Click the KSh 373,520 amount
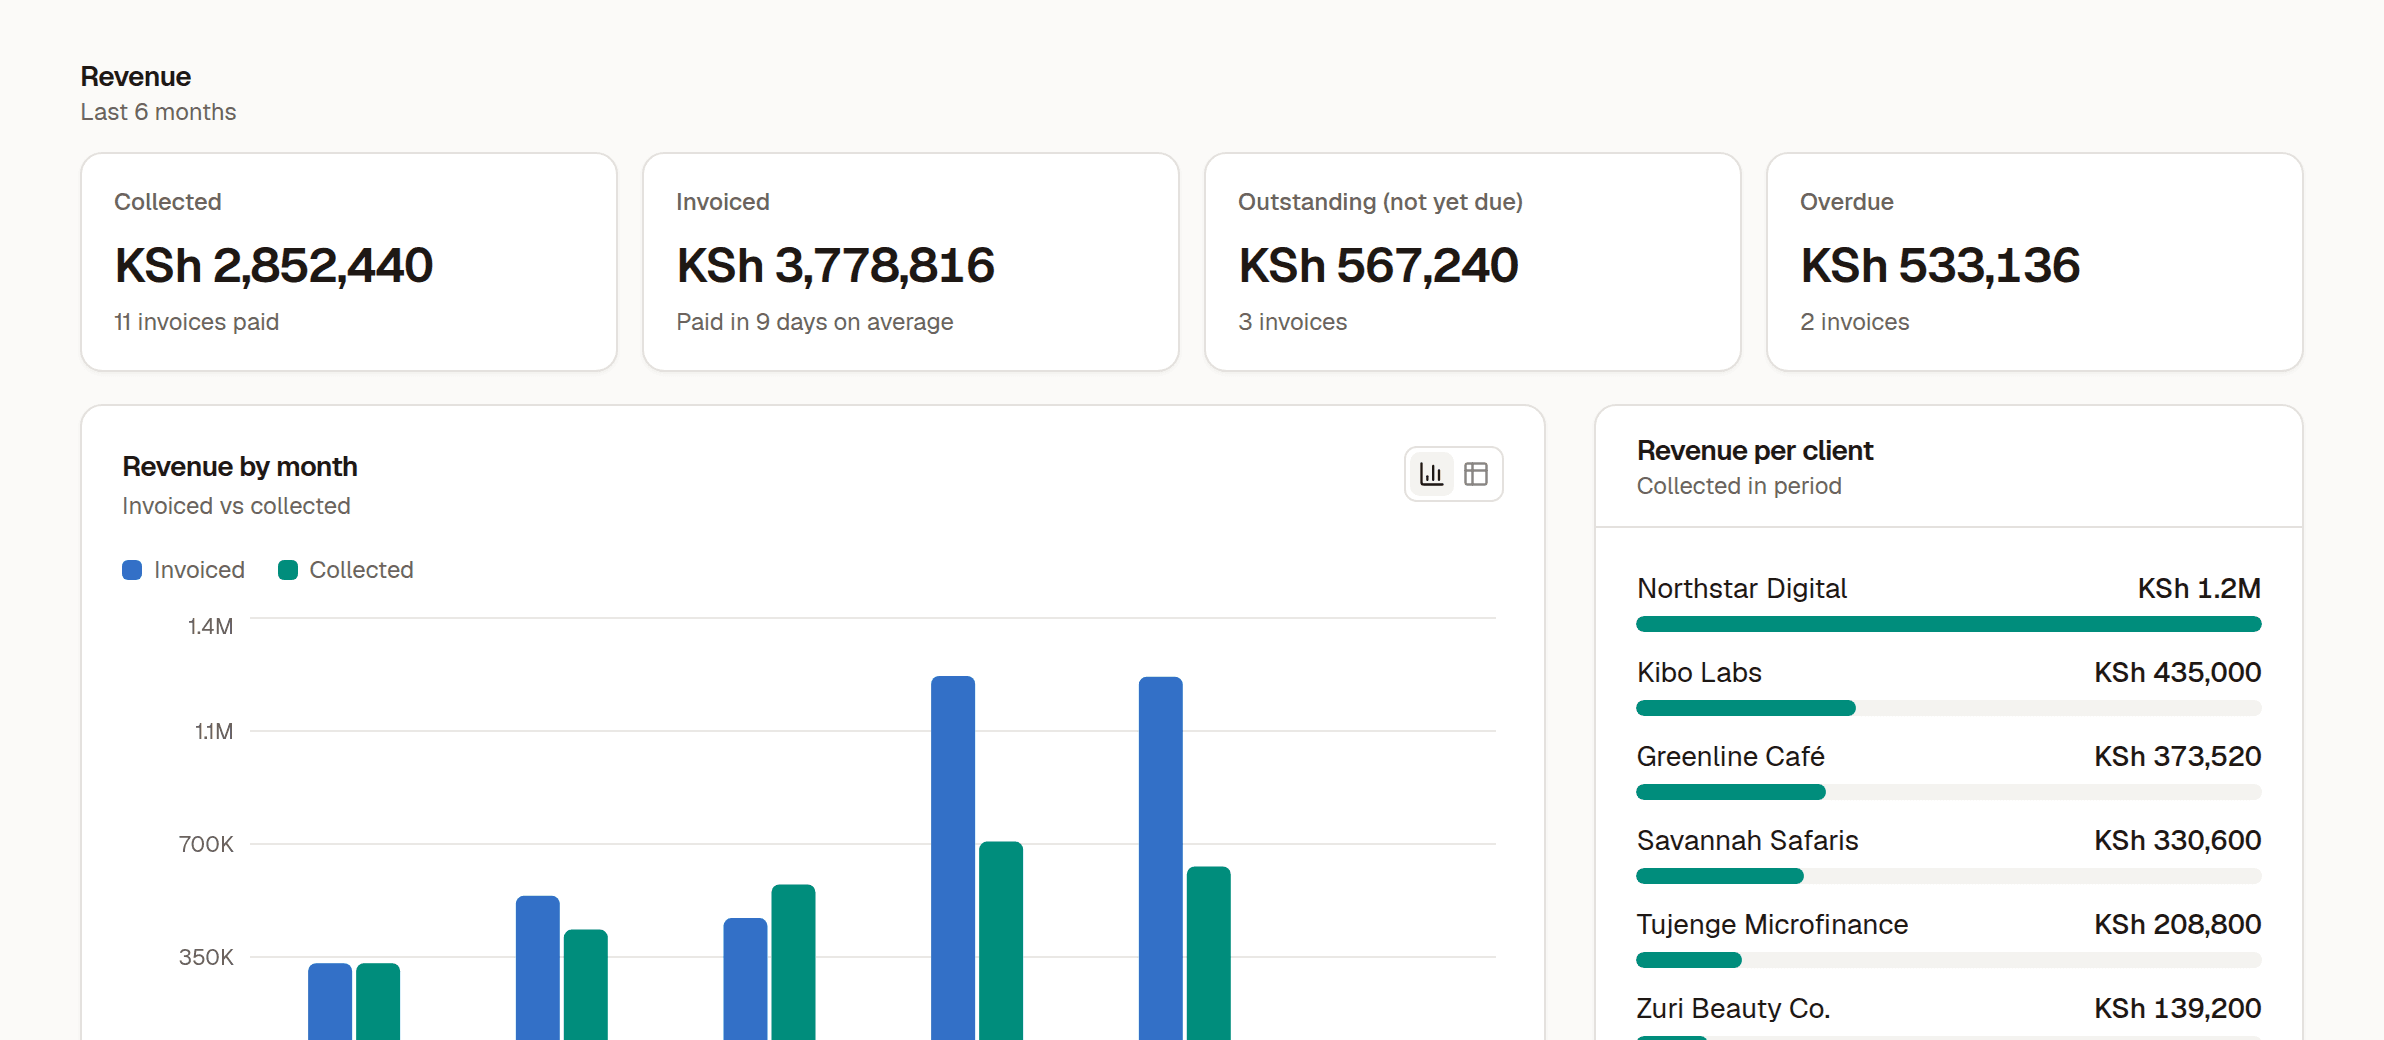This screenshot has width=2384, height=1040. (2178, 756)
